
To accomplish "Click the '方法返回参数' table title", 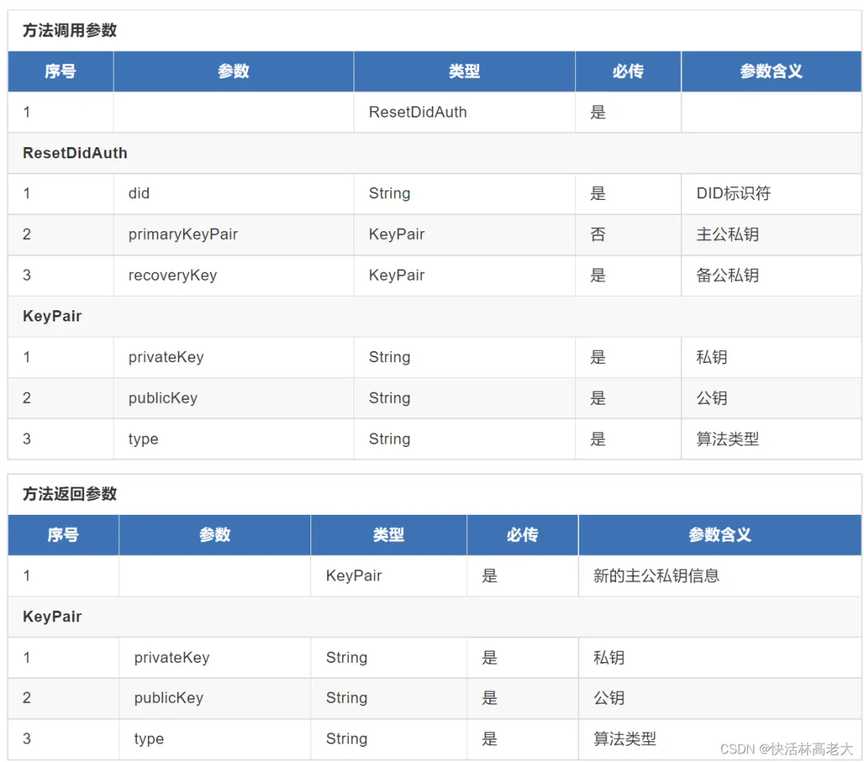I will 69,494.
